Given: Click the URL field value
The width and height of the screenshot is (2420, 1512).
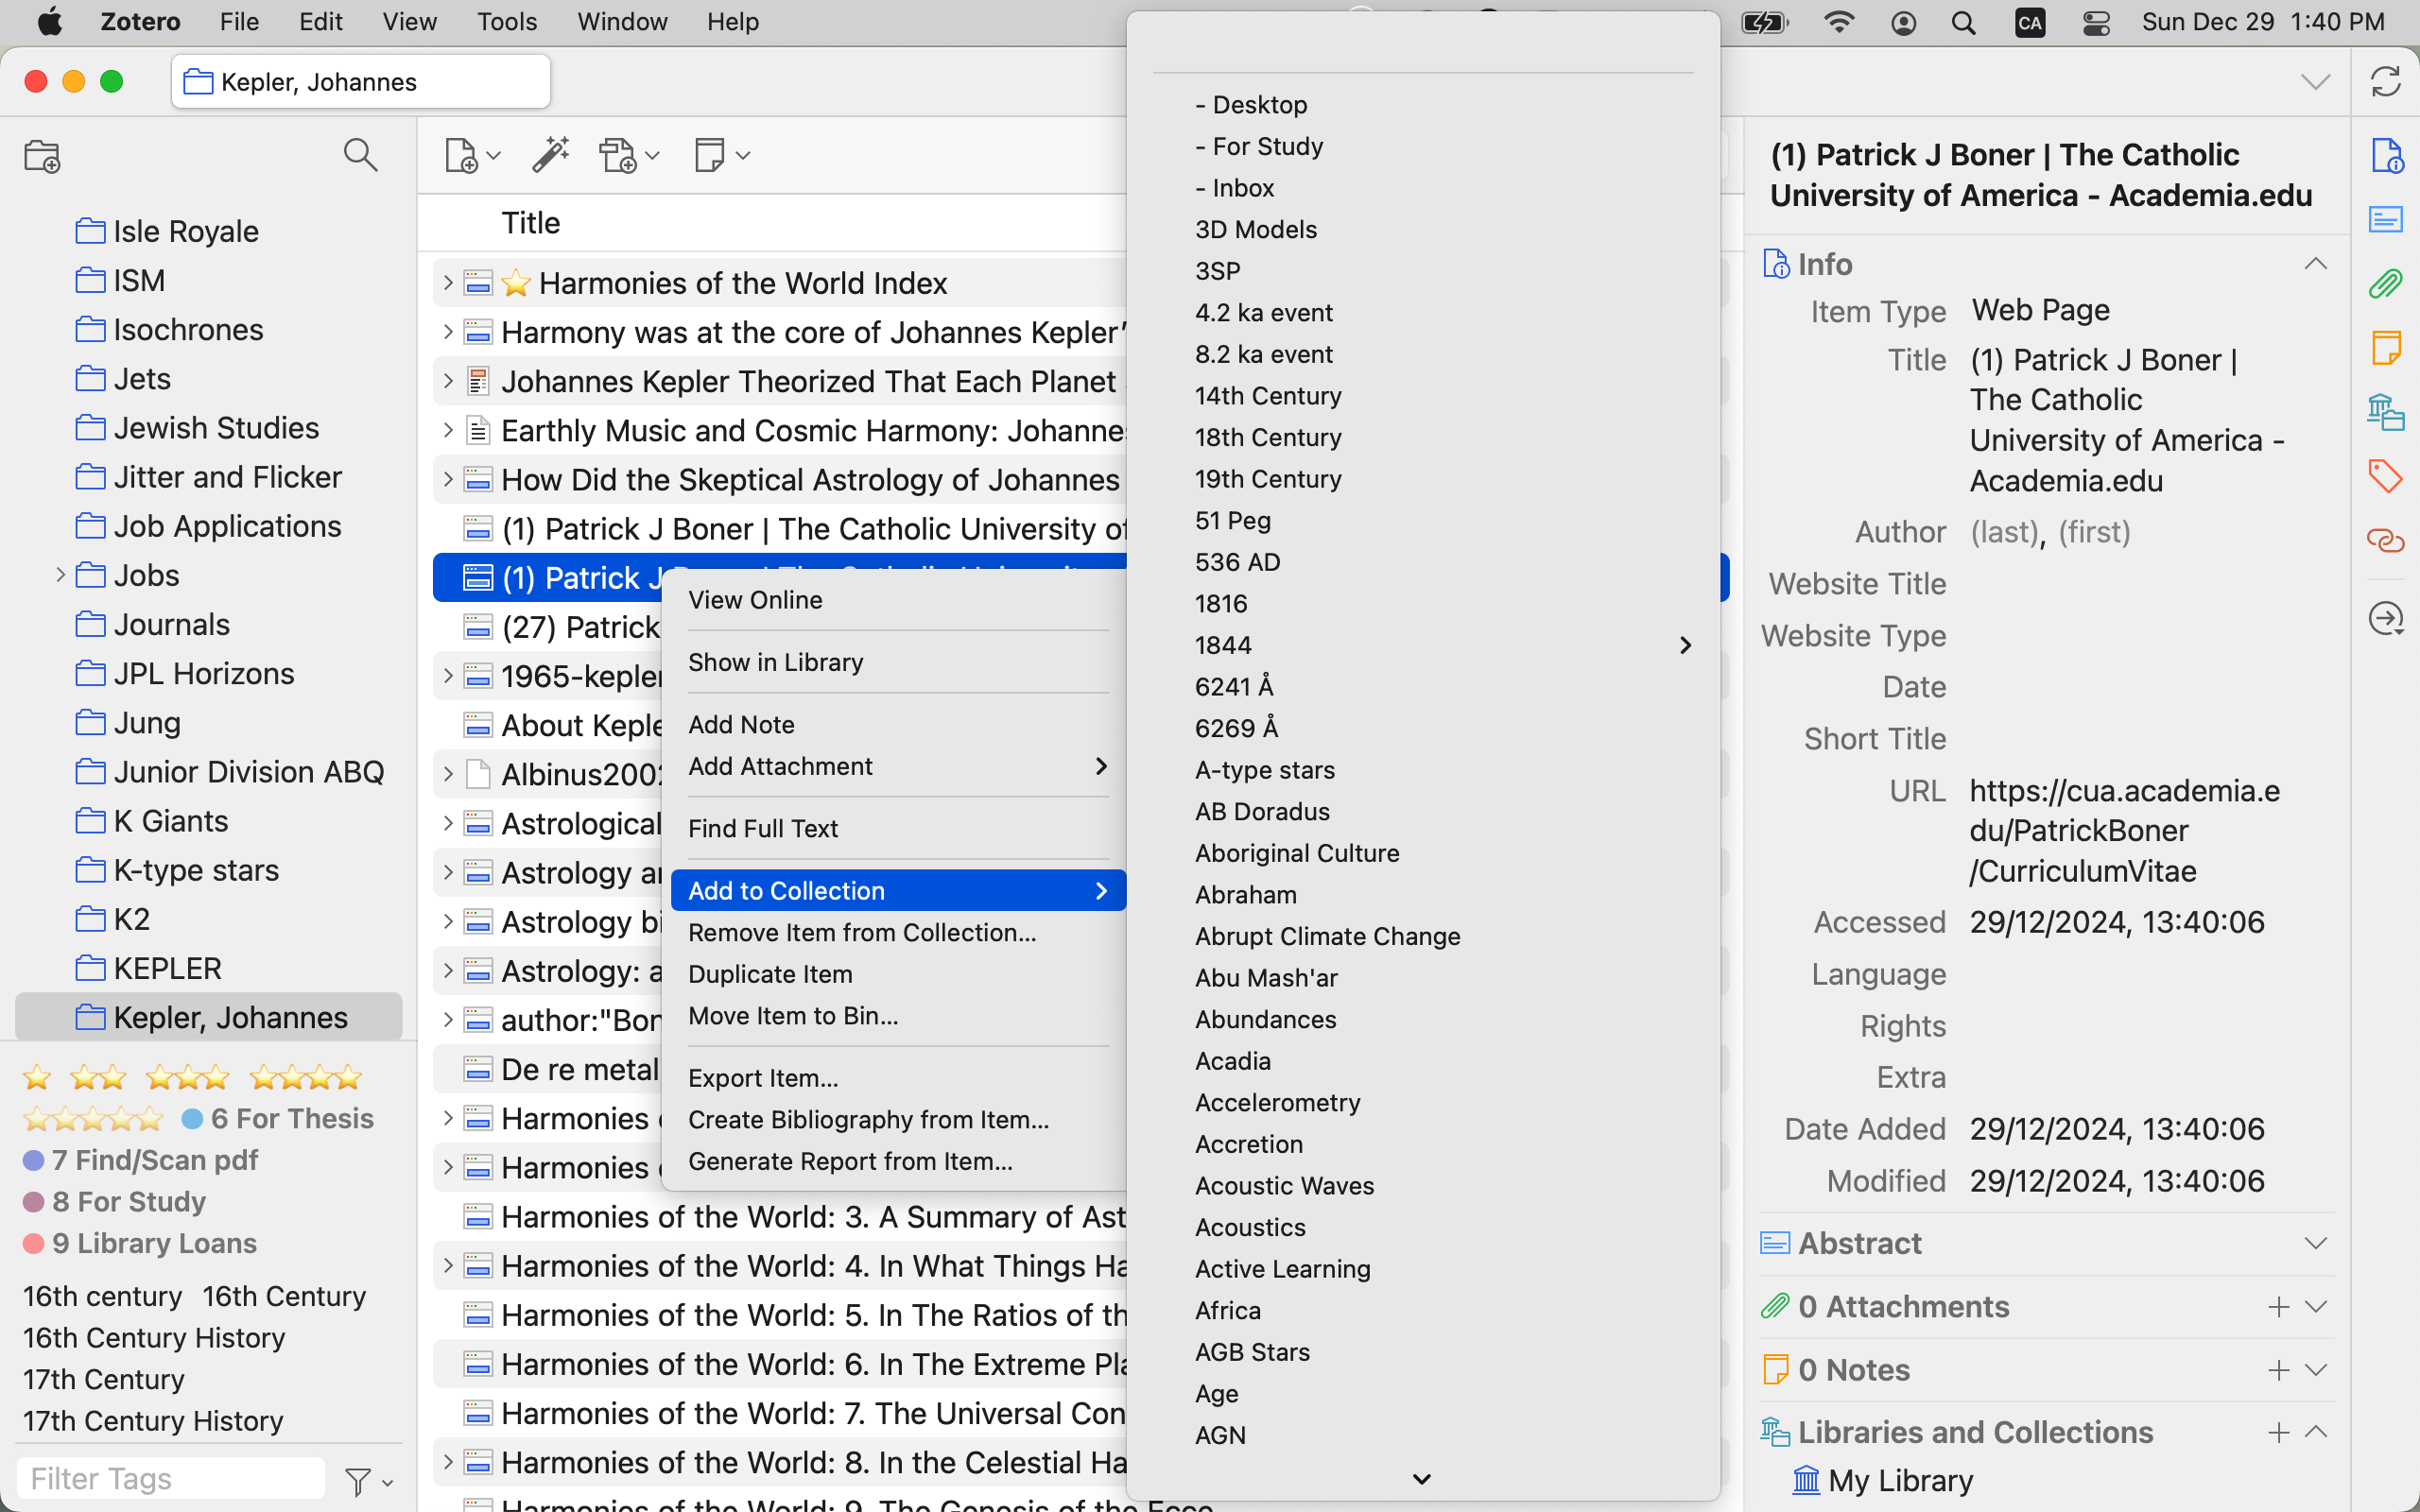Looking at the screenshot, I should click(x=2124, y=830).
